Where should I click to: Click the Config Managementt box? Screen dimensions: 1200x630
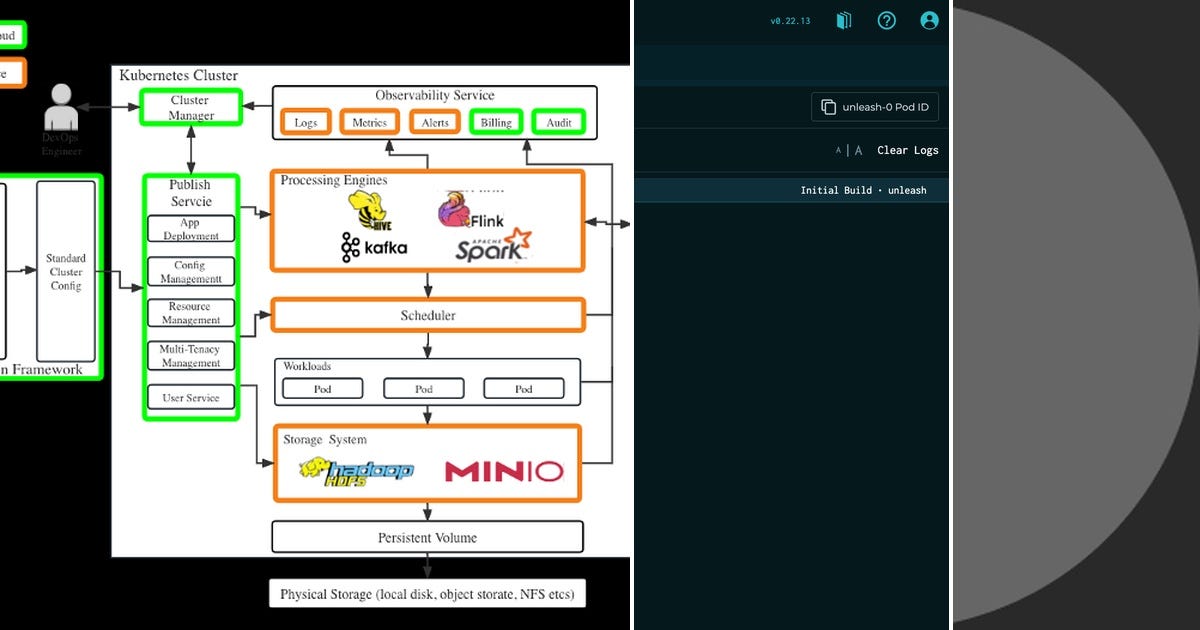(191, 272)
